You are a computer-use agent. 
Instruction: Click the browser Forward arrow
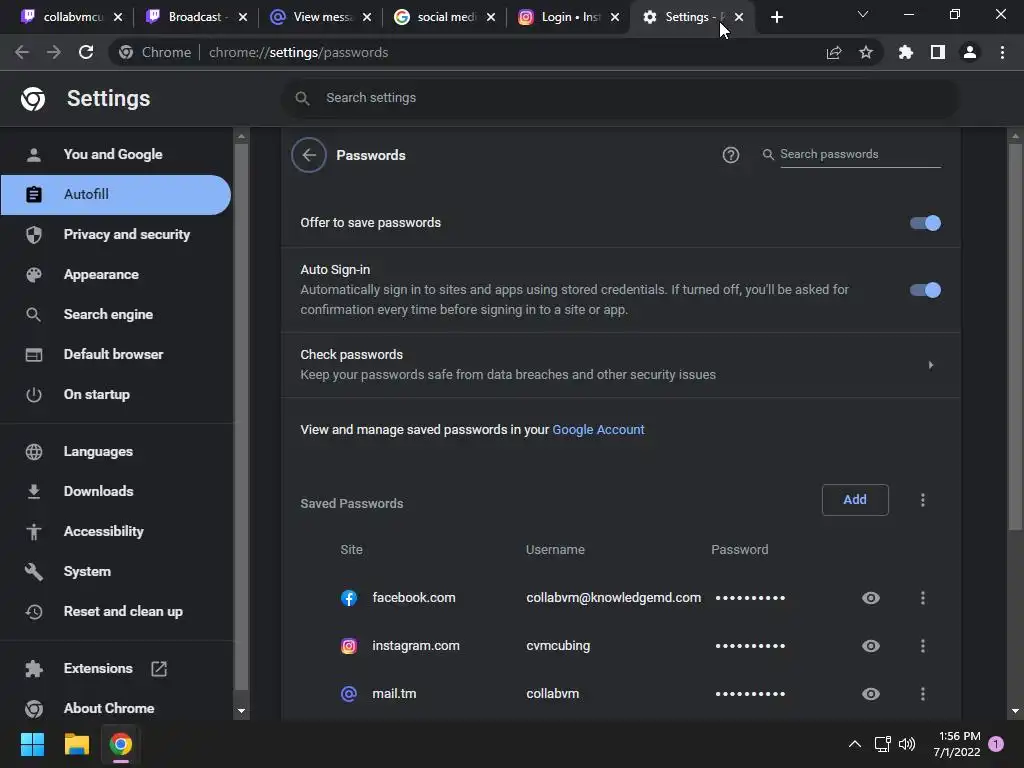[54, 52]
